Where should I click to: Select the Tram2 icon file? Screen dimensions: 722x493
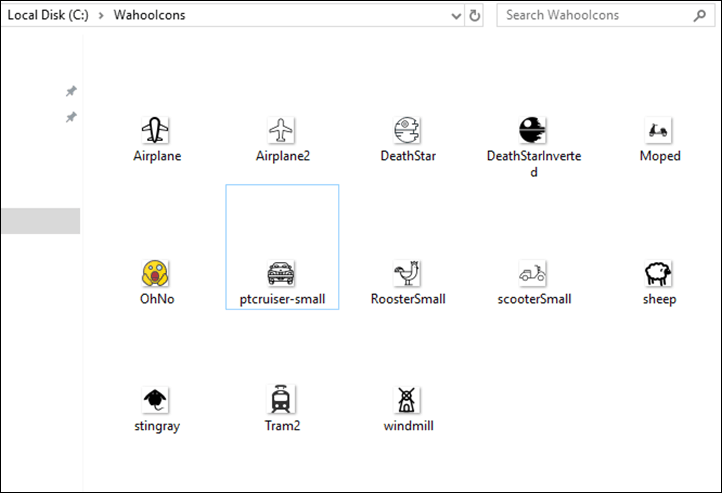(x=281, y=400)
